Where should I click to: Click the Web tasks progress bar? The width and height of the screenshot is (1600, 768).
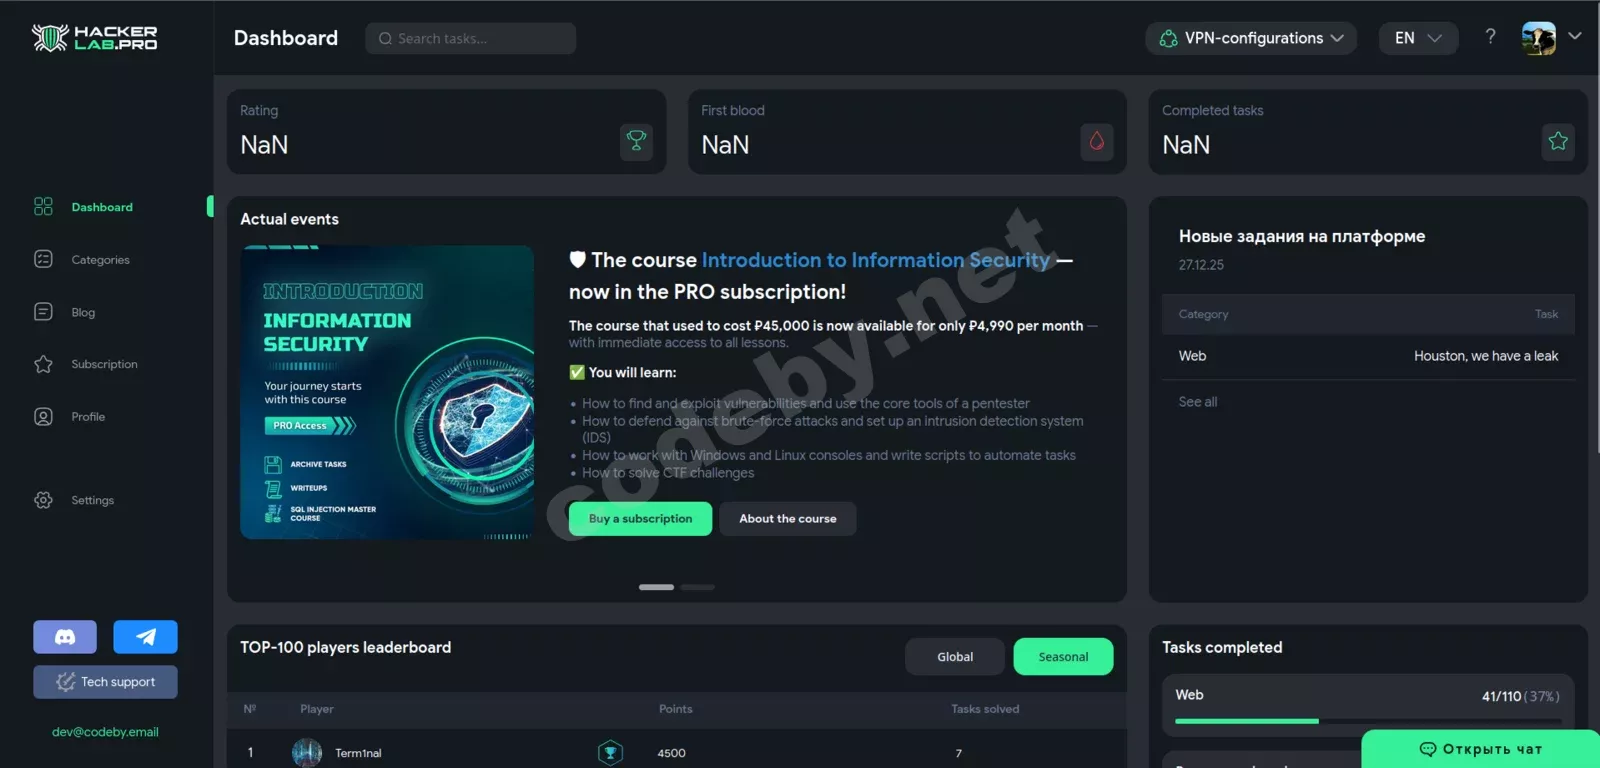pyautogui.click(x=1368, y=721)
